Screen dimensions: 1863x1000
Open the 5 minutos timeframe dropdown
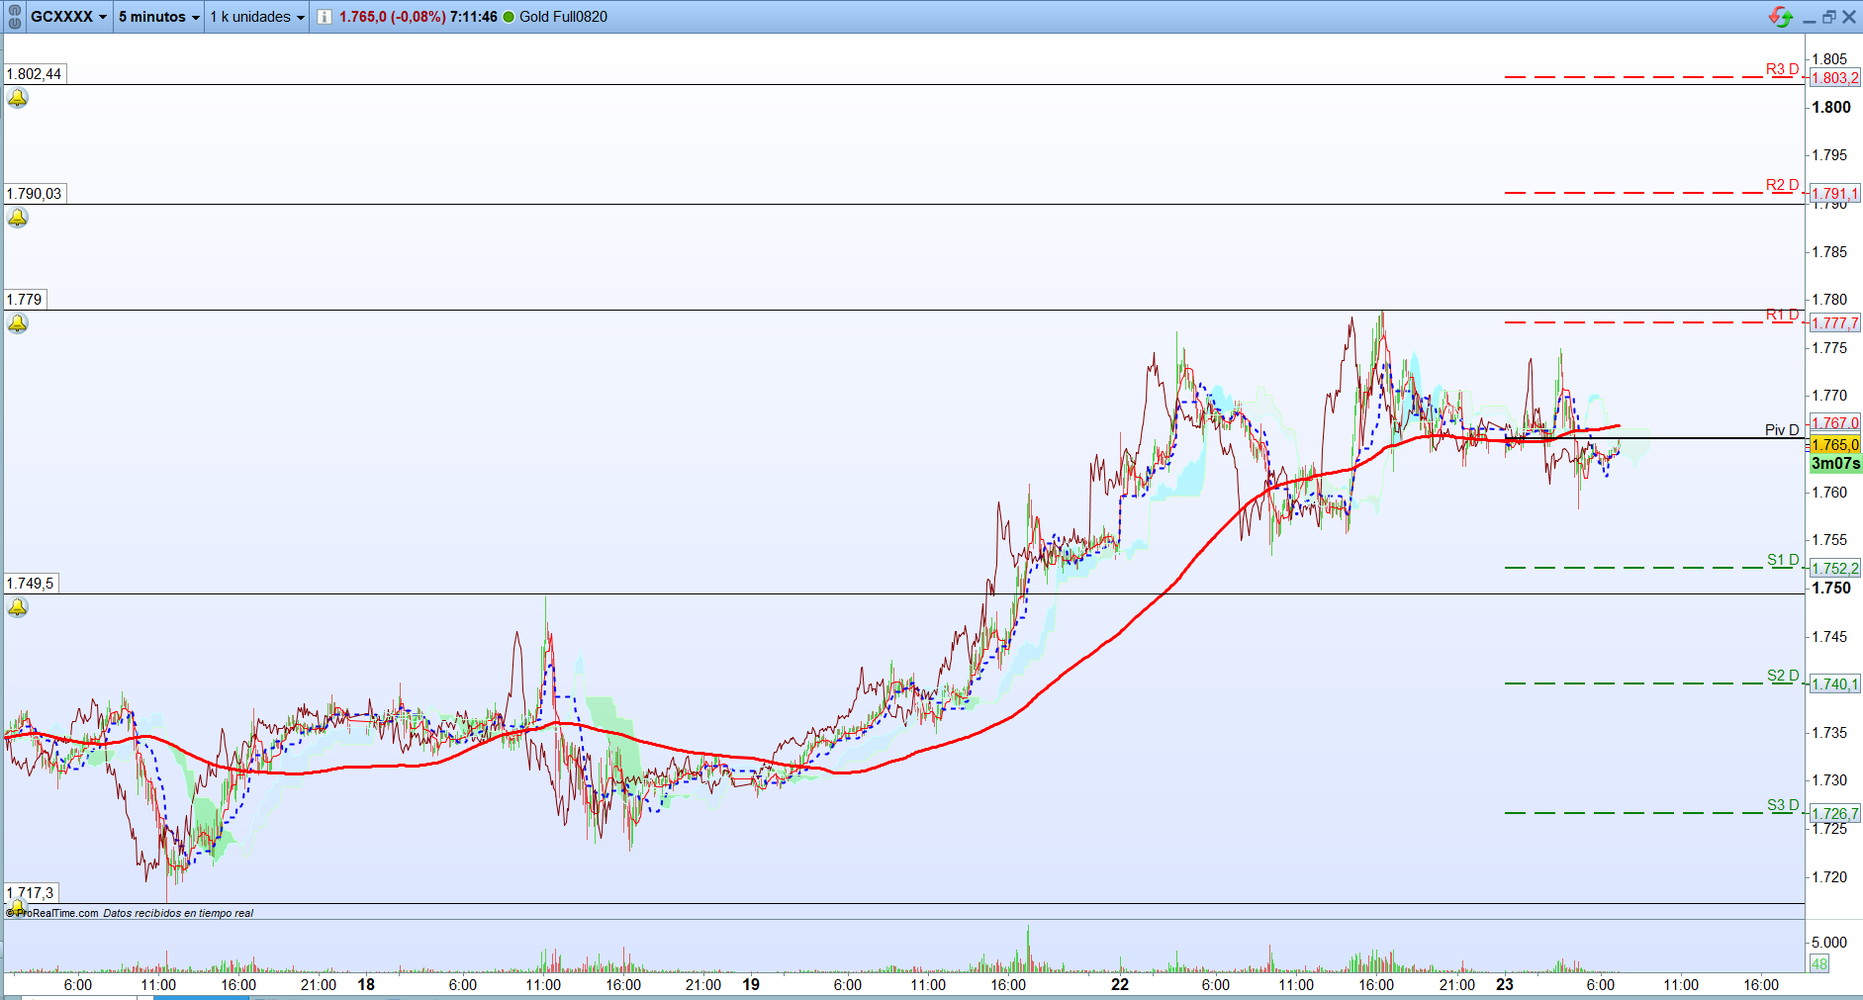pos(159,17)
